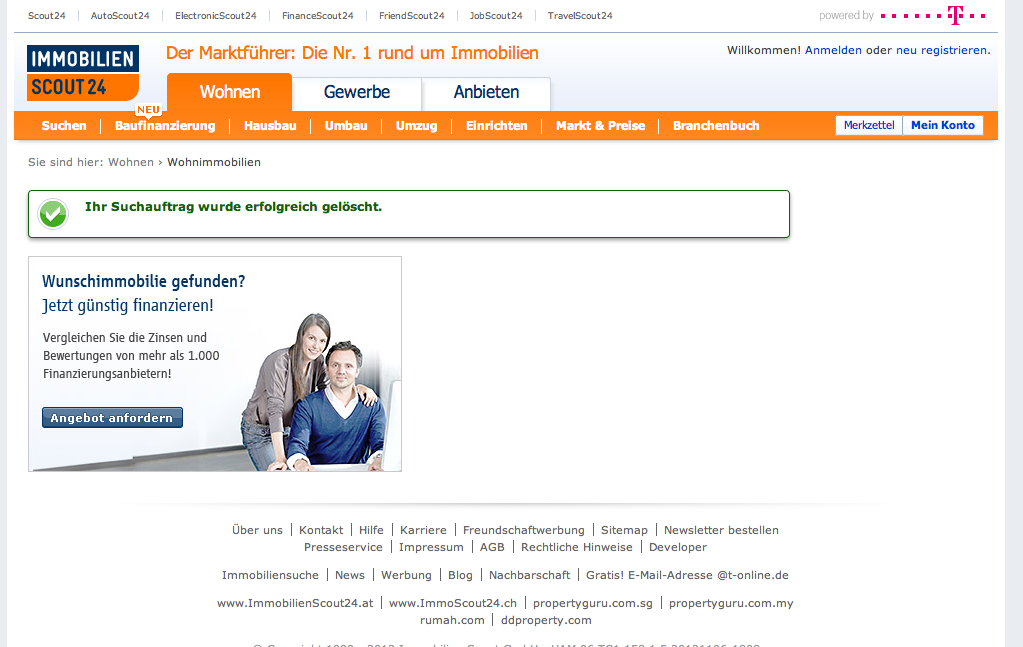Go to JobScout24 in the top bar
This screenshot has width=1023, height=647.
click(x=496, y=16)
